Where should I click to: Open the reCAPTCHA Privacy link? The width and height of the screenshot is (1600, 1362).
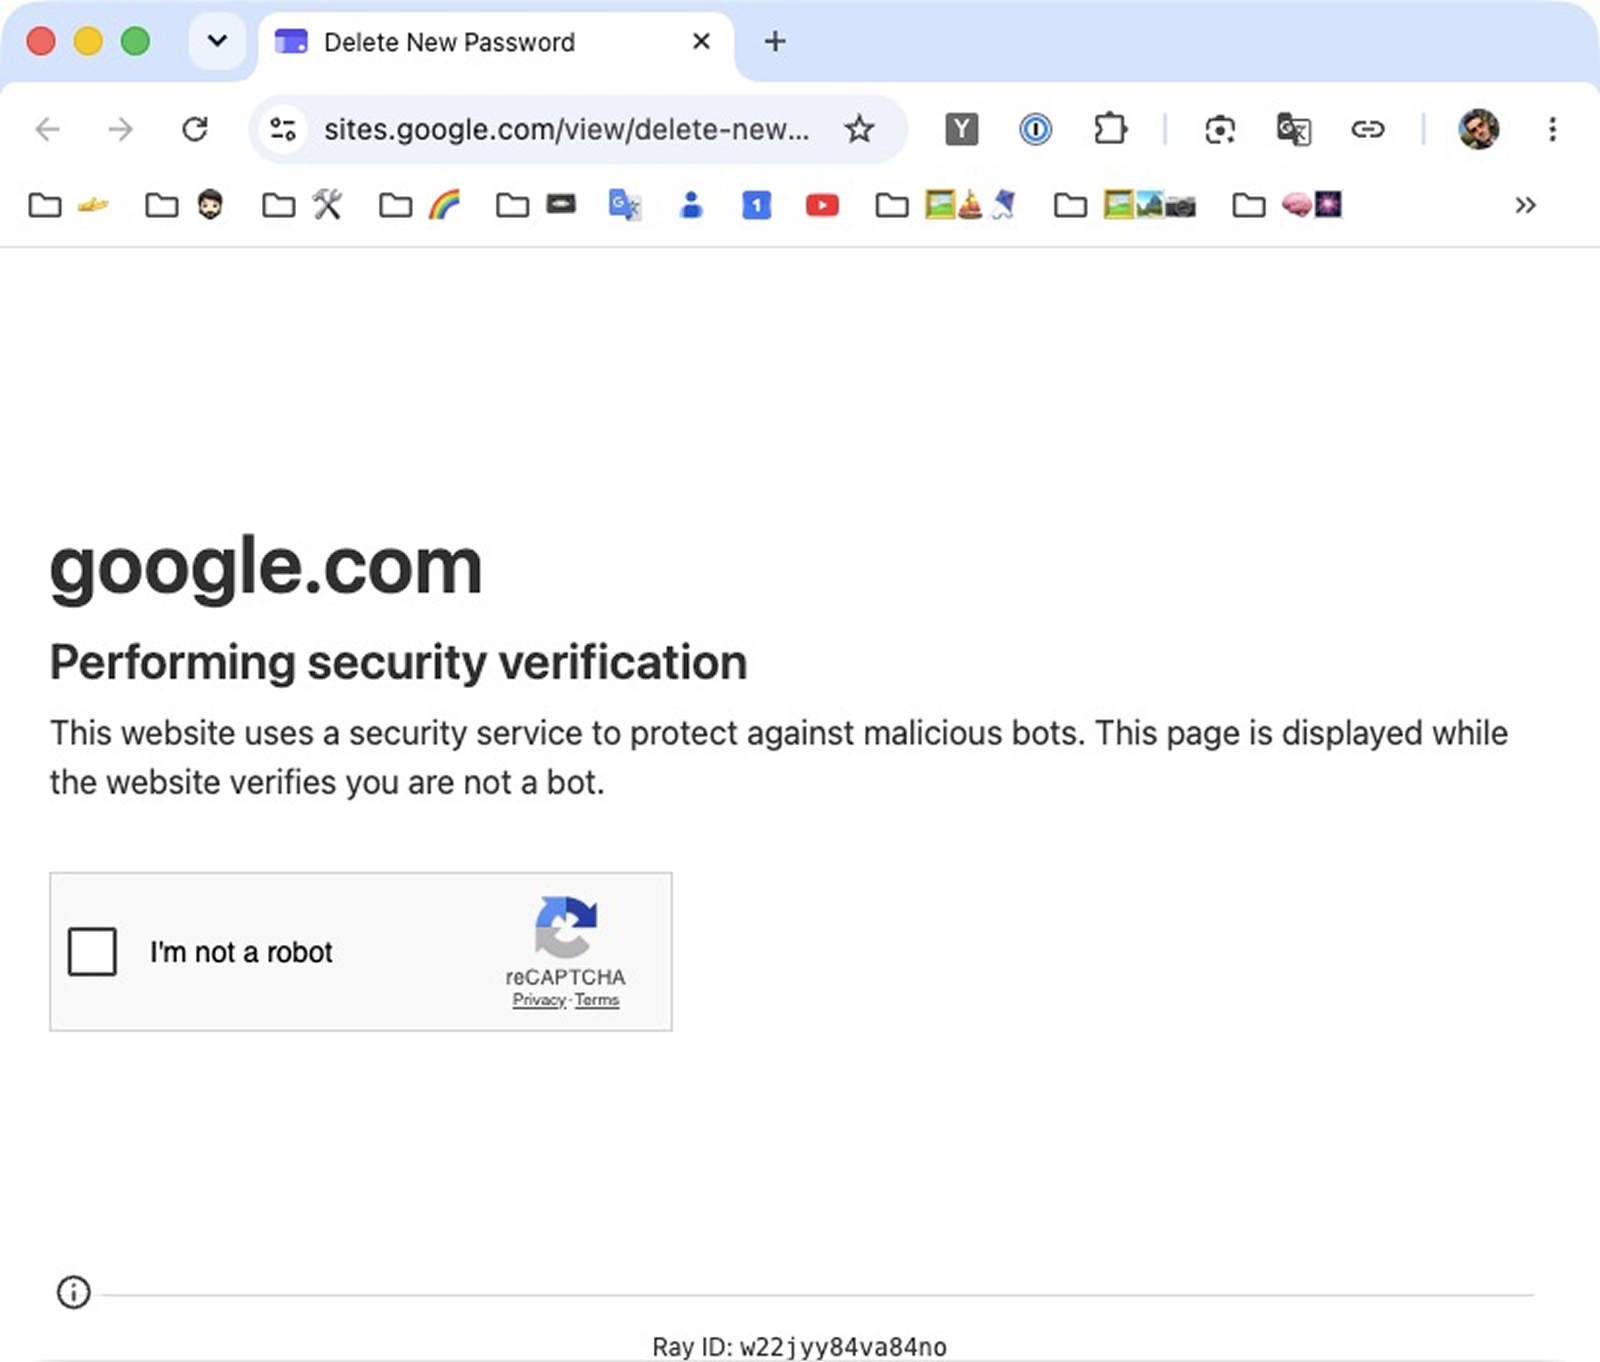click(x=539, y=1000)
